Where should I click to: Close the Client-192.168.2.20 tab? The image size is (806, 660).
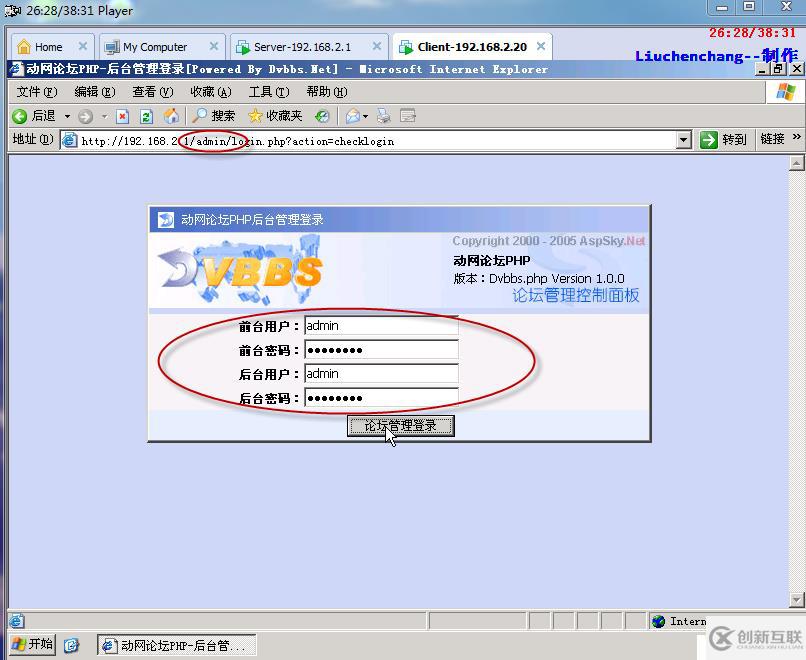pyautogui.click(x=541, y=46)
